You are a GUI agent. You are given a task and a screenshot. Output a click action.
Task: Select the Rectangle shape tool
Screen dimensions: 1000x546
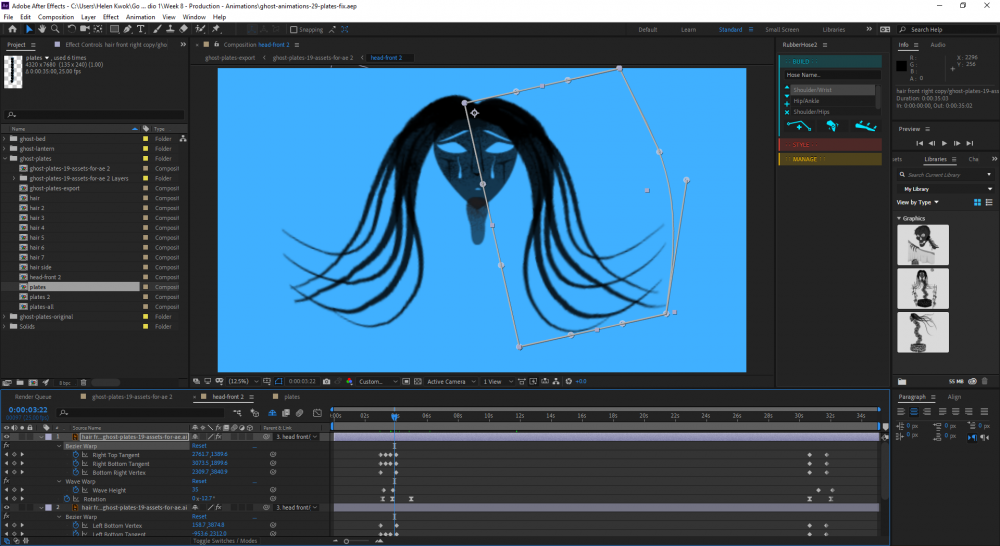pos(114,29)
